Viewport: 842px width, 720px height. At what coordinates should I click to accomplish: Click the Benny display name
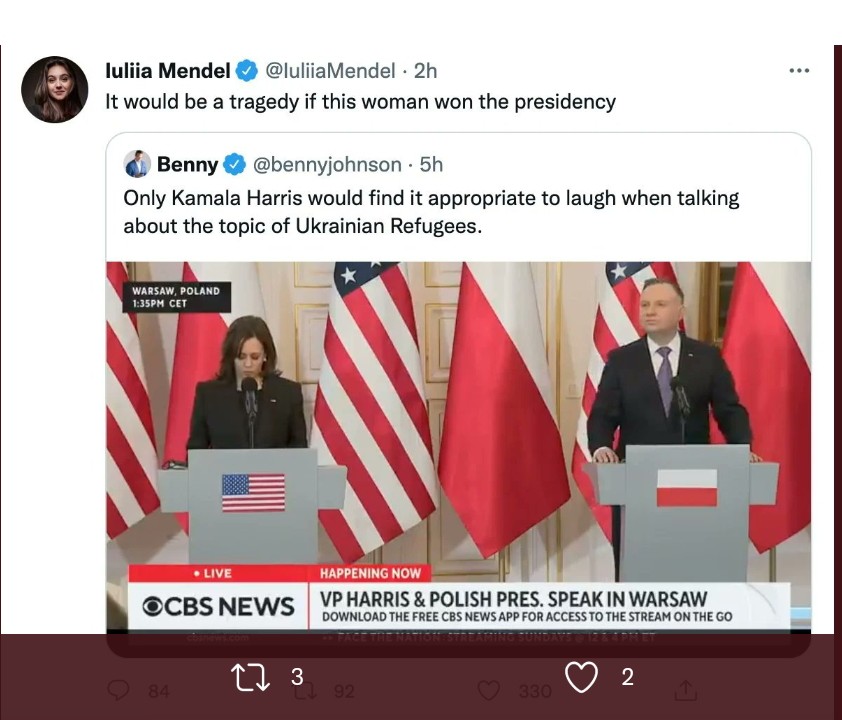pyautogui.click(x=187, y=164)
